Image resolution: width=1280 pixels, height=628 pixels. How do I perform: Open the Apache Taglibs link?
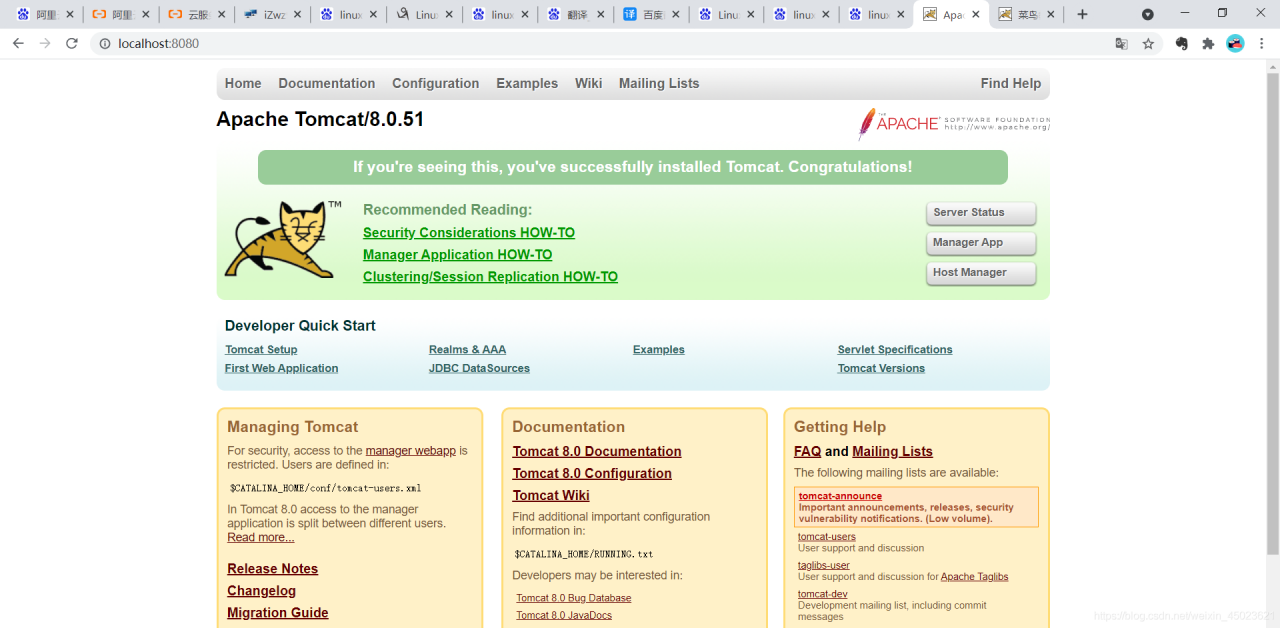974,577
